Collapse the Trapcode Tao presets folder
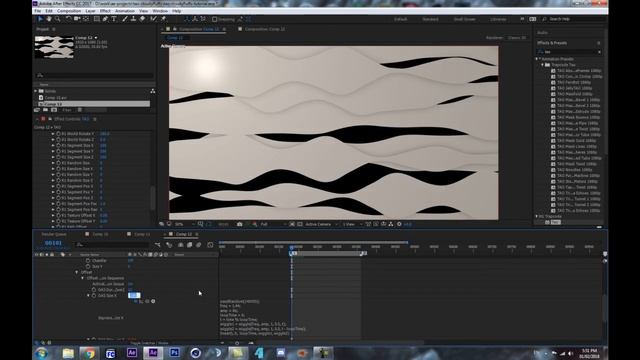This screenshot has width=640, height=360. (542, 65)
